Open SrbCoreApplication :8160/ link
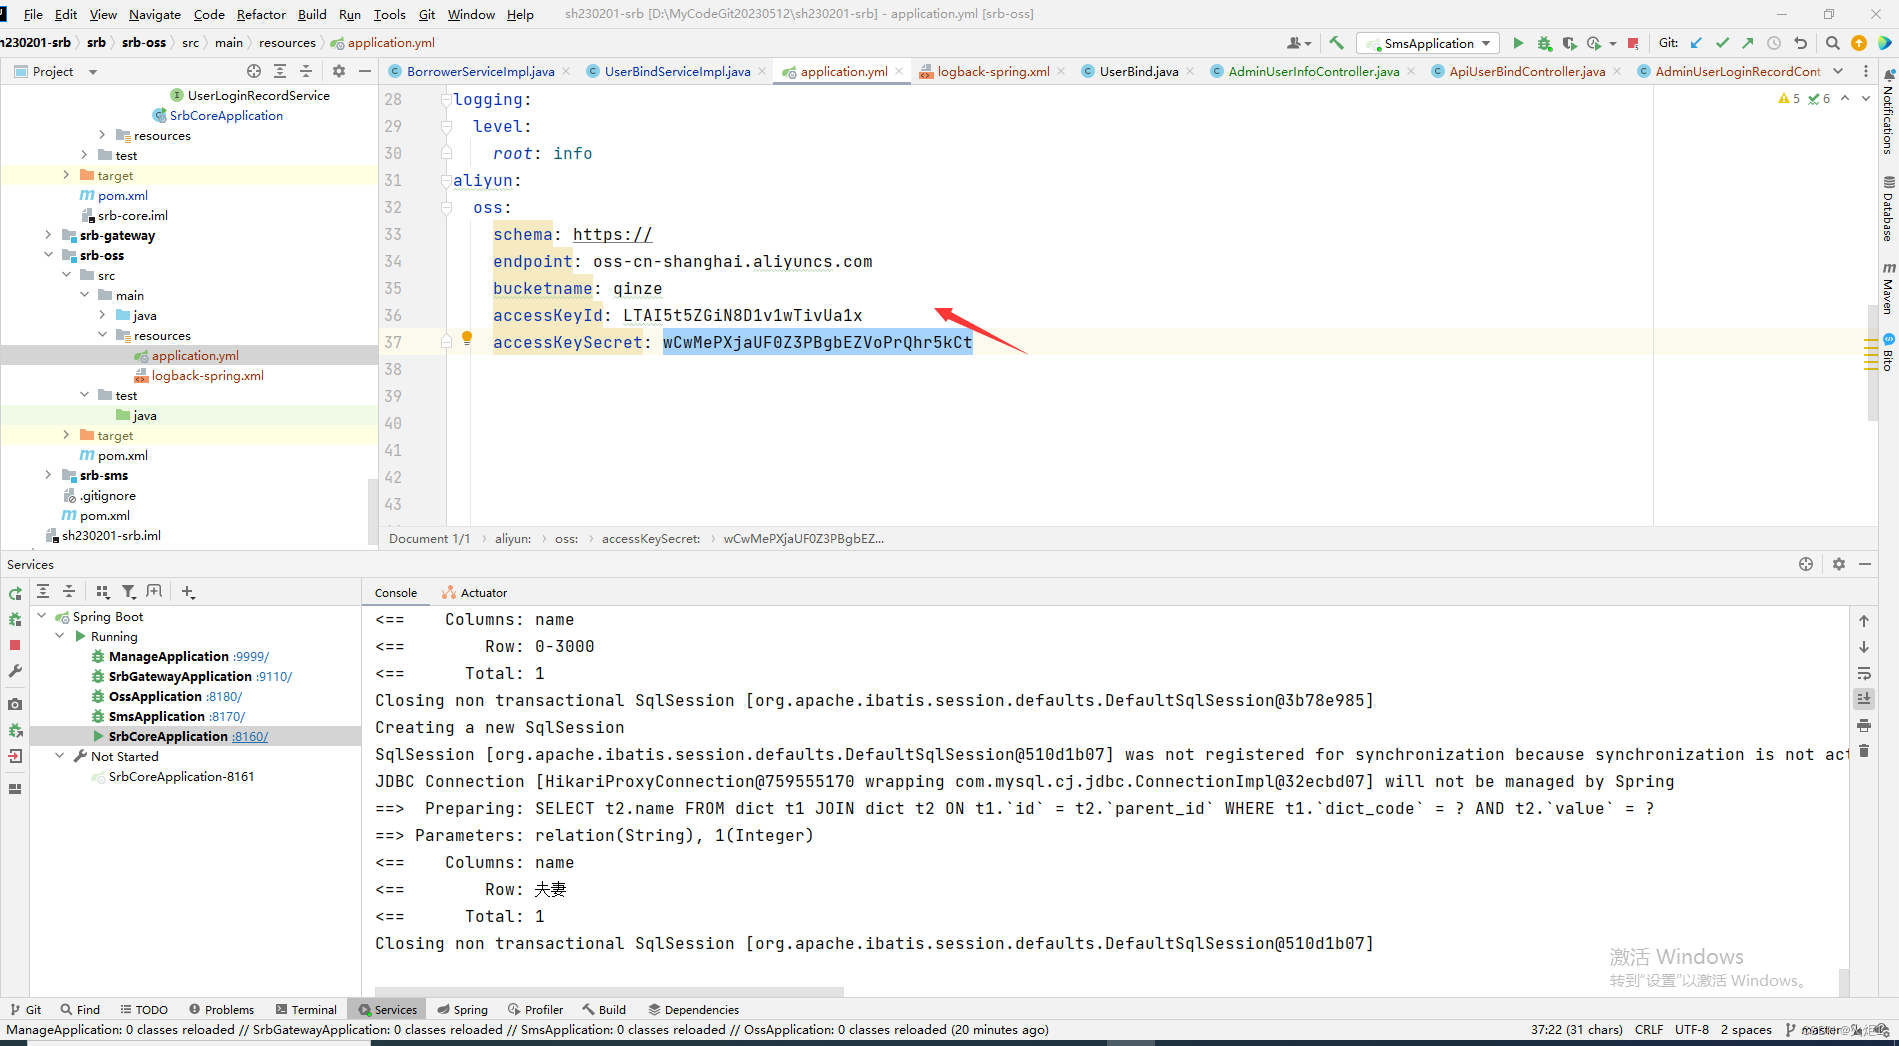Image resolution: width=1899 pixels, height=1046 pixels. pyautogui.click(x=250, y=737)
